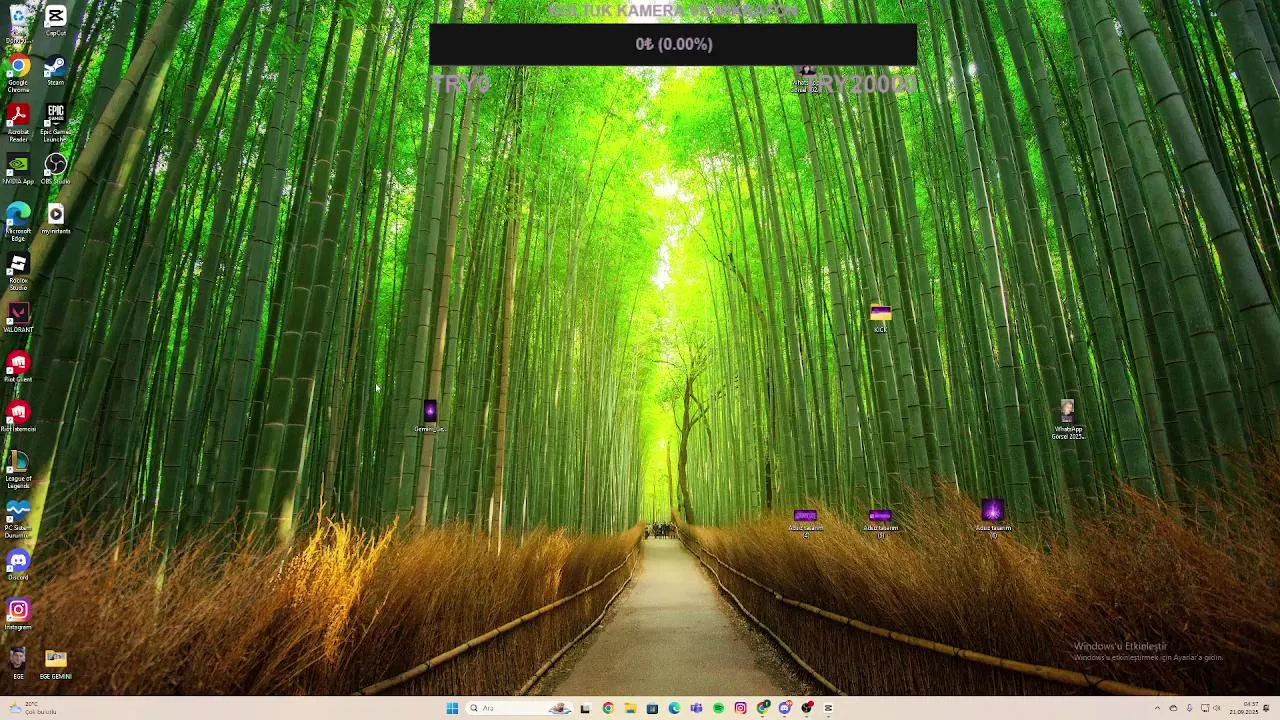Select the EGE photo file on desktop

point(18,664)
